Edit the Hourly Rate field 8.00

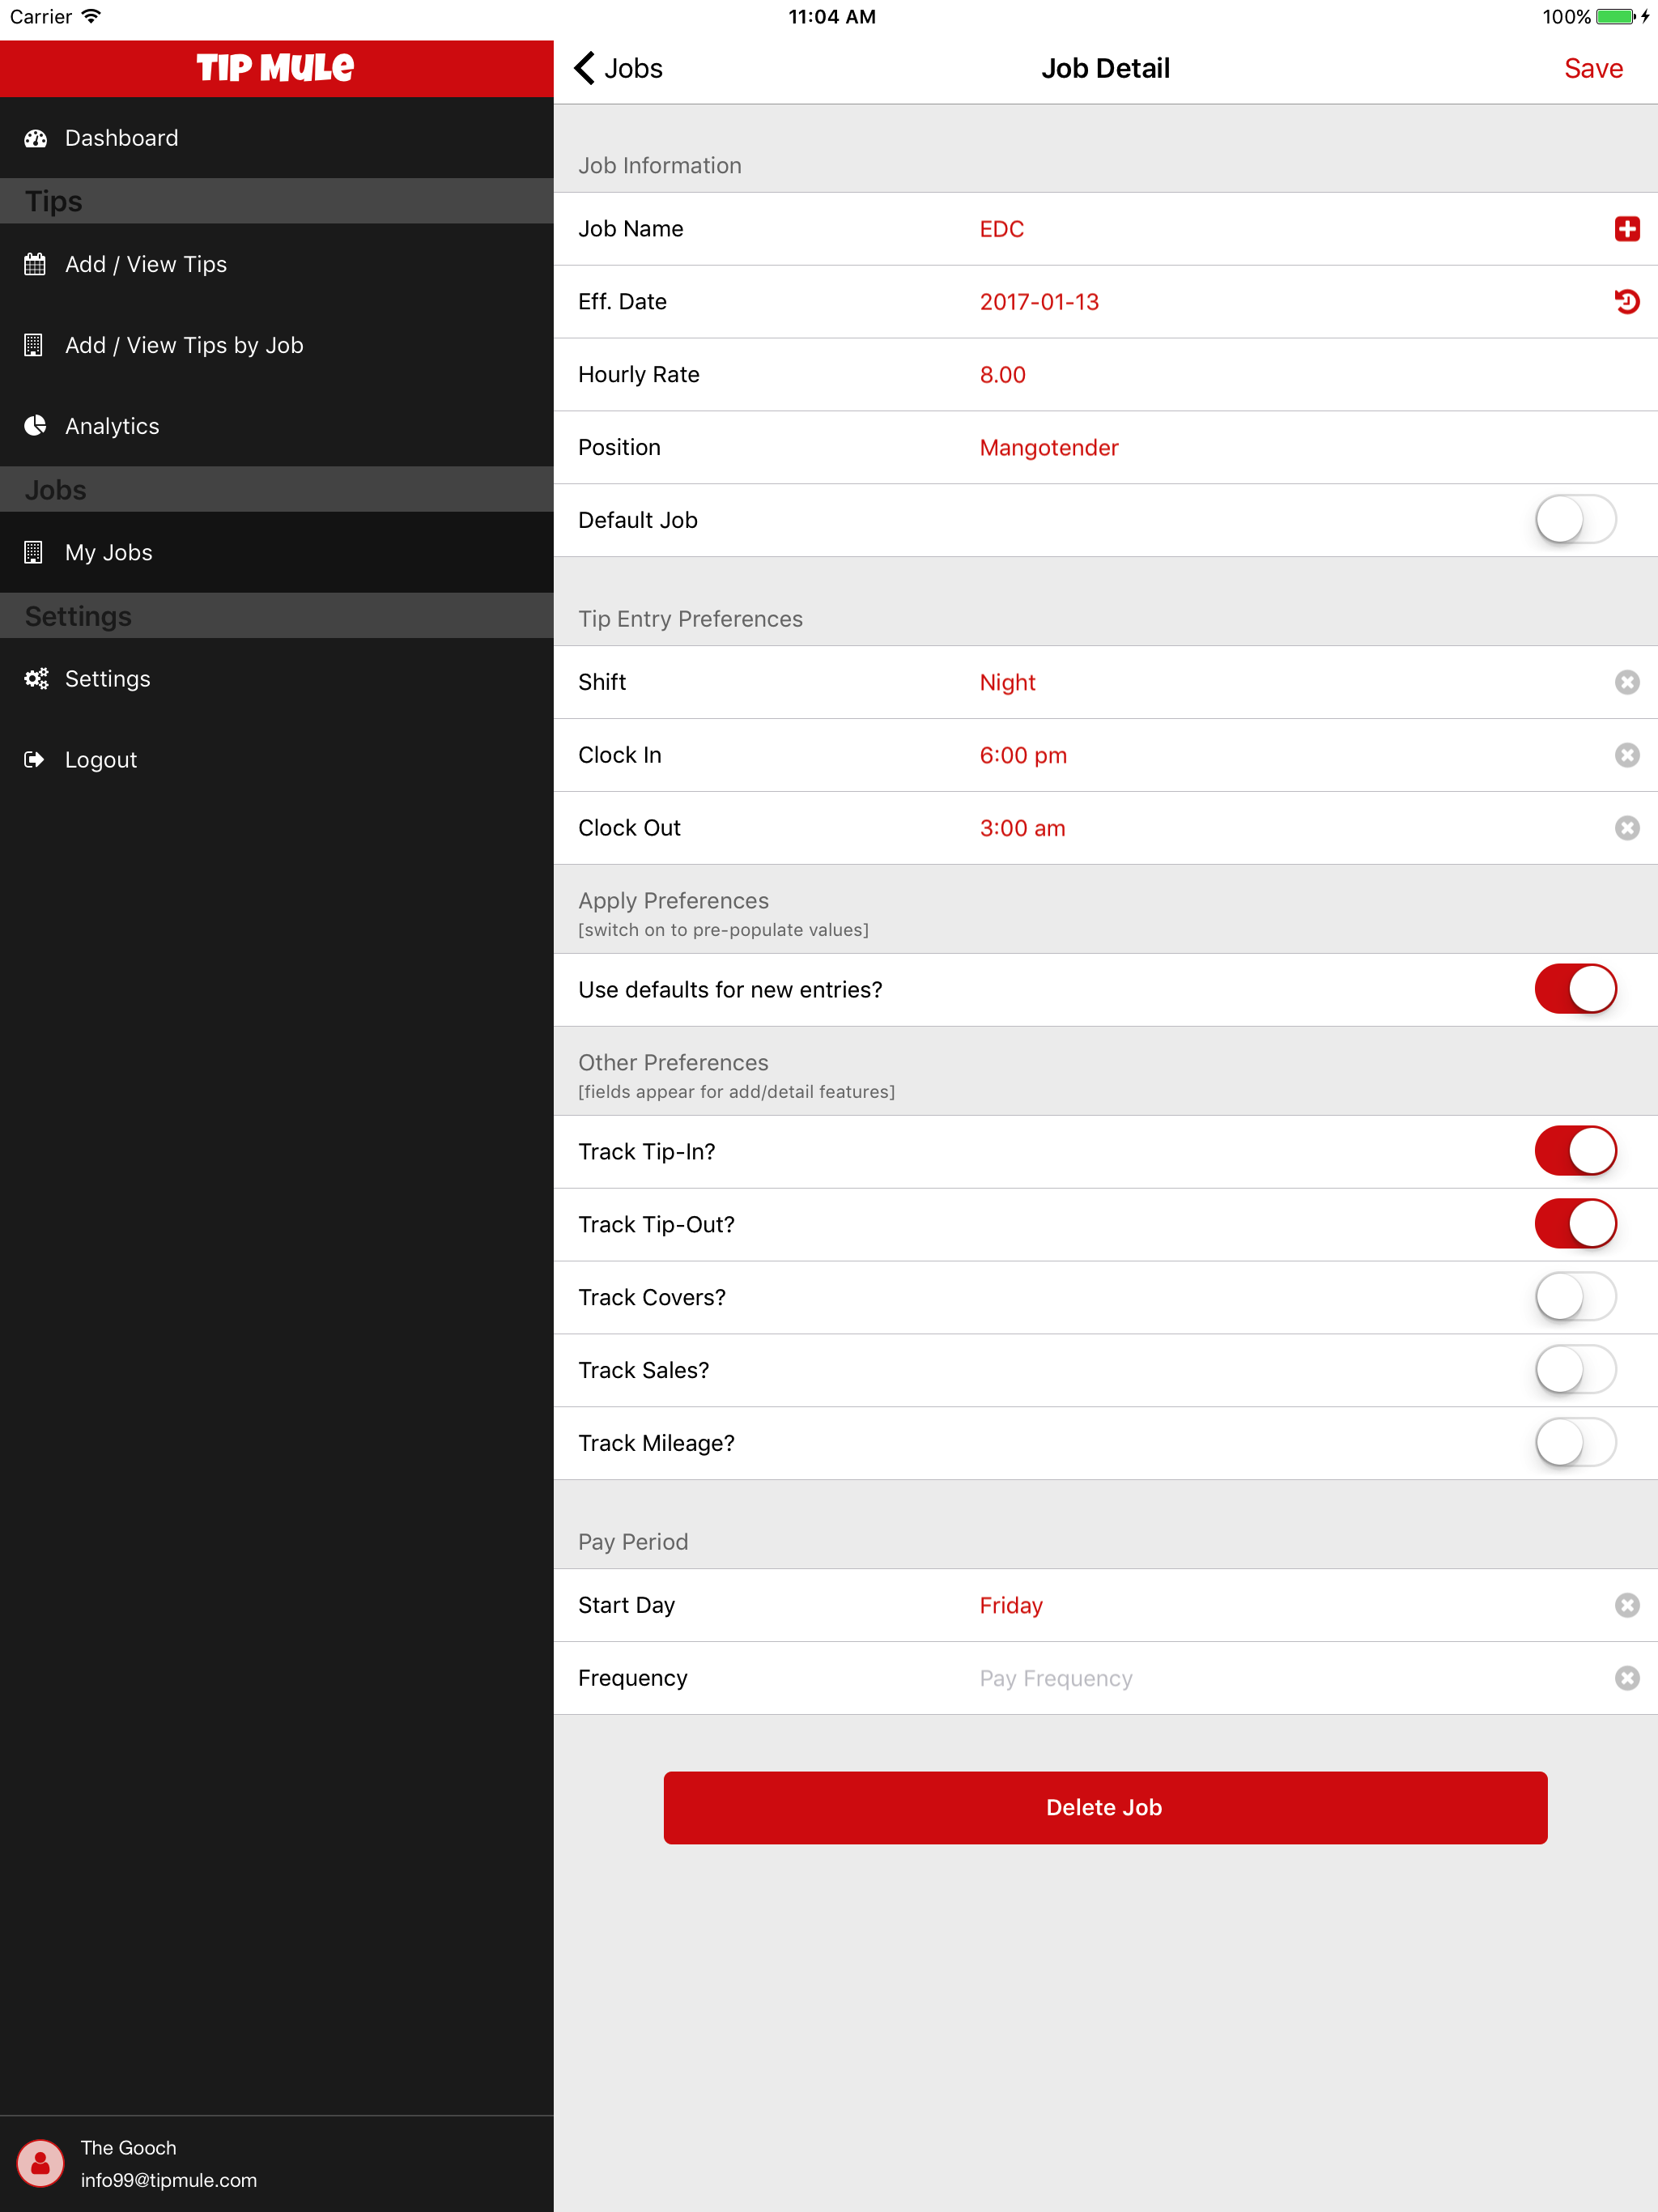point(1003,375)
